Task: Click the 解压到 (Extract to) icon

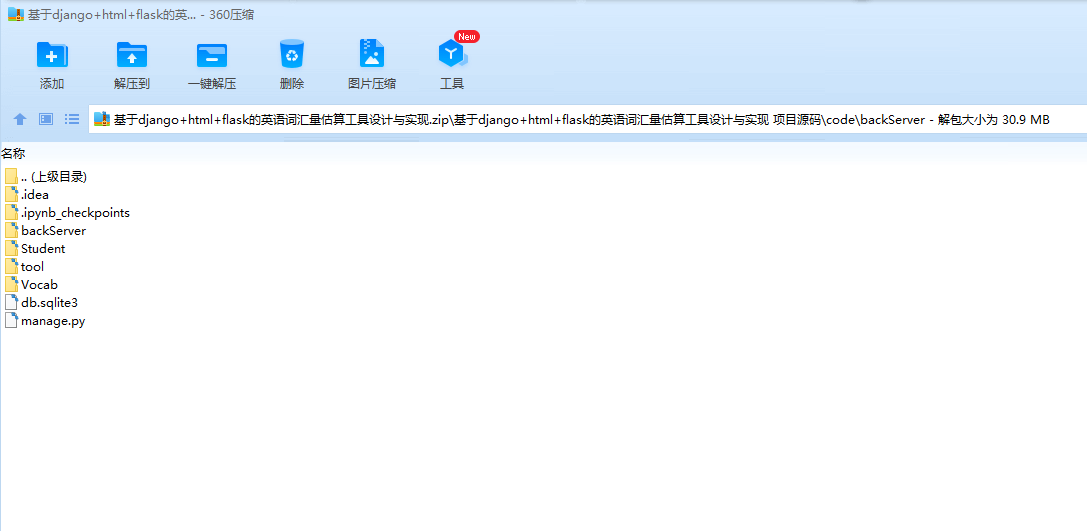Action: 132,54
